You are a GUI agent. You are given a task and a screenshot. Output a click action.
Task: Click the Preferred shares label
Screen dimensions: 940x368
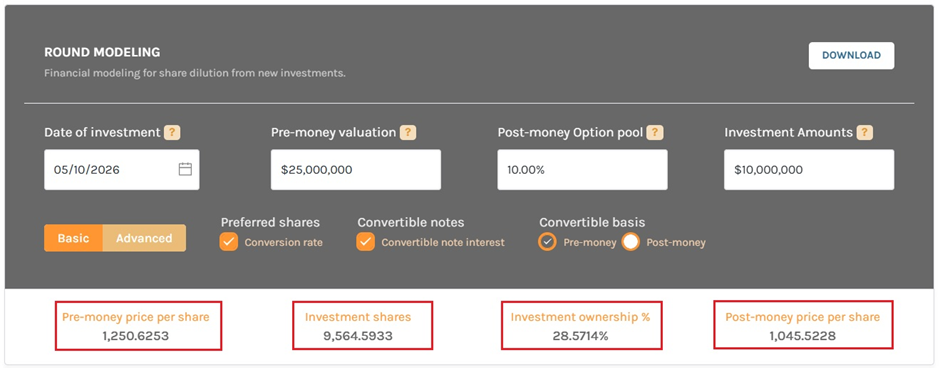[x=270, y=222]
